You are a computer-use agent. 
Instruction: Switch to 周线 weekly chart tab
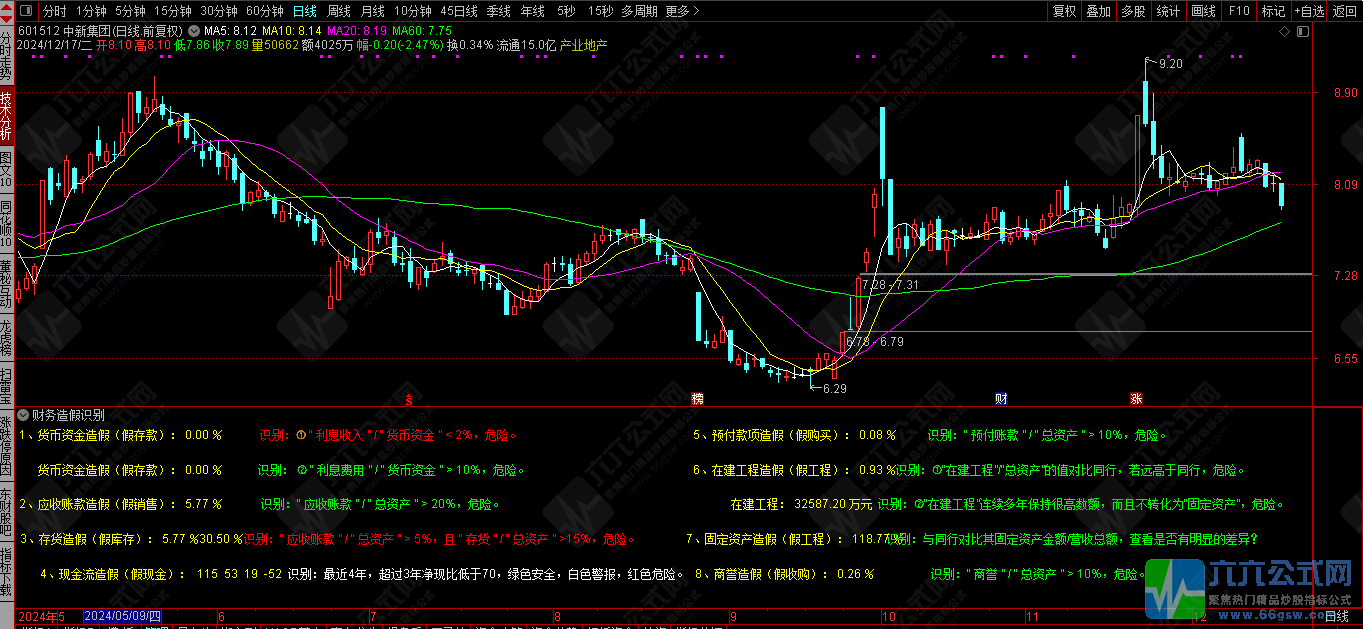pyautogui.click(x=339, y=11)
